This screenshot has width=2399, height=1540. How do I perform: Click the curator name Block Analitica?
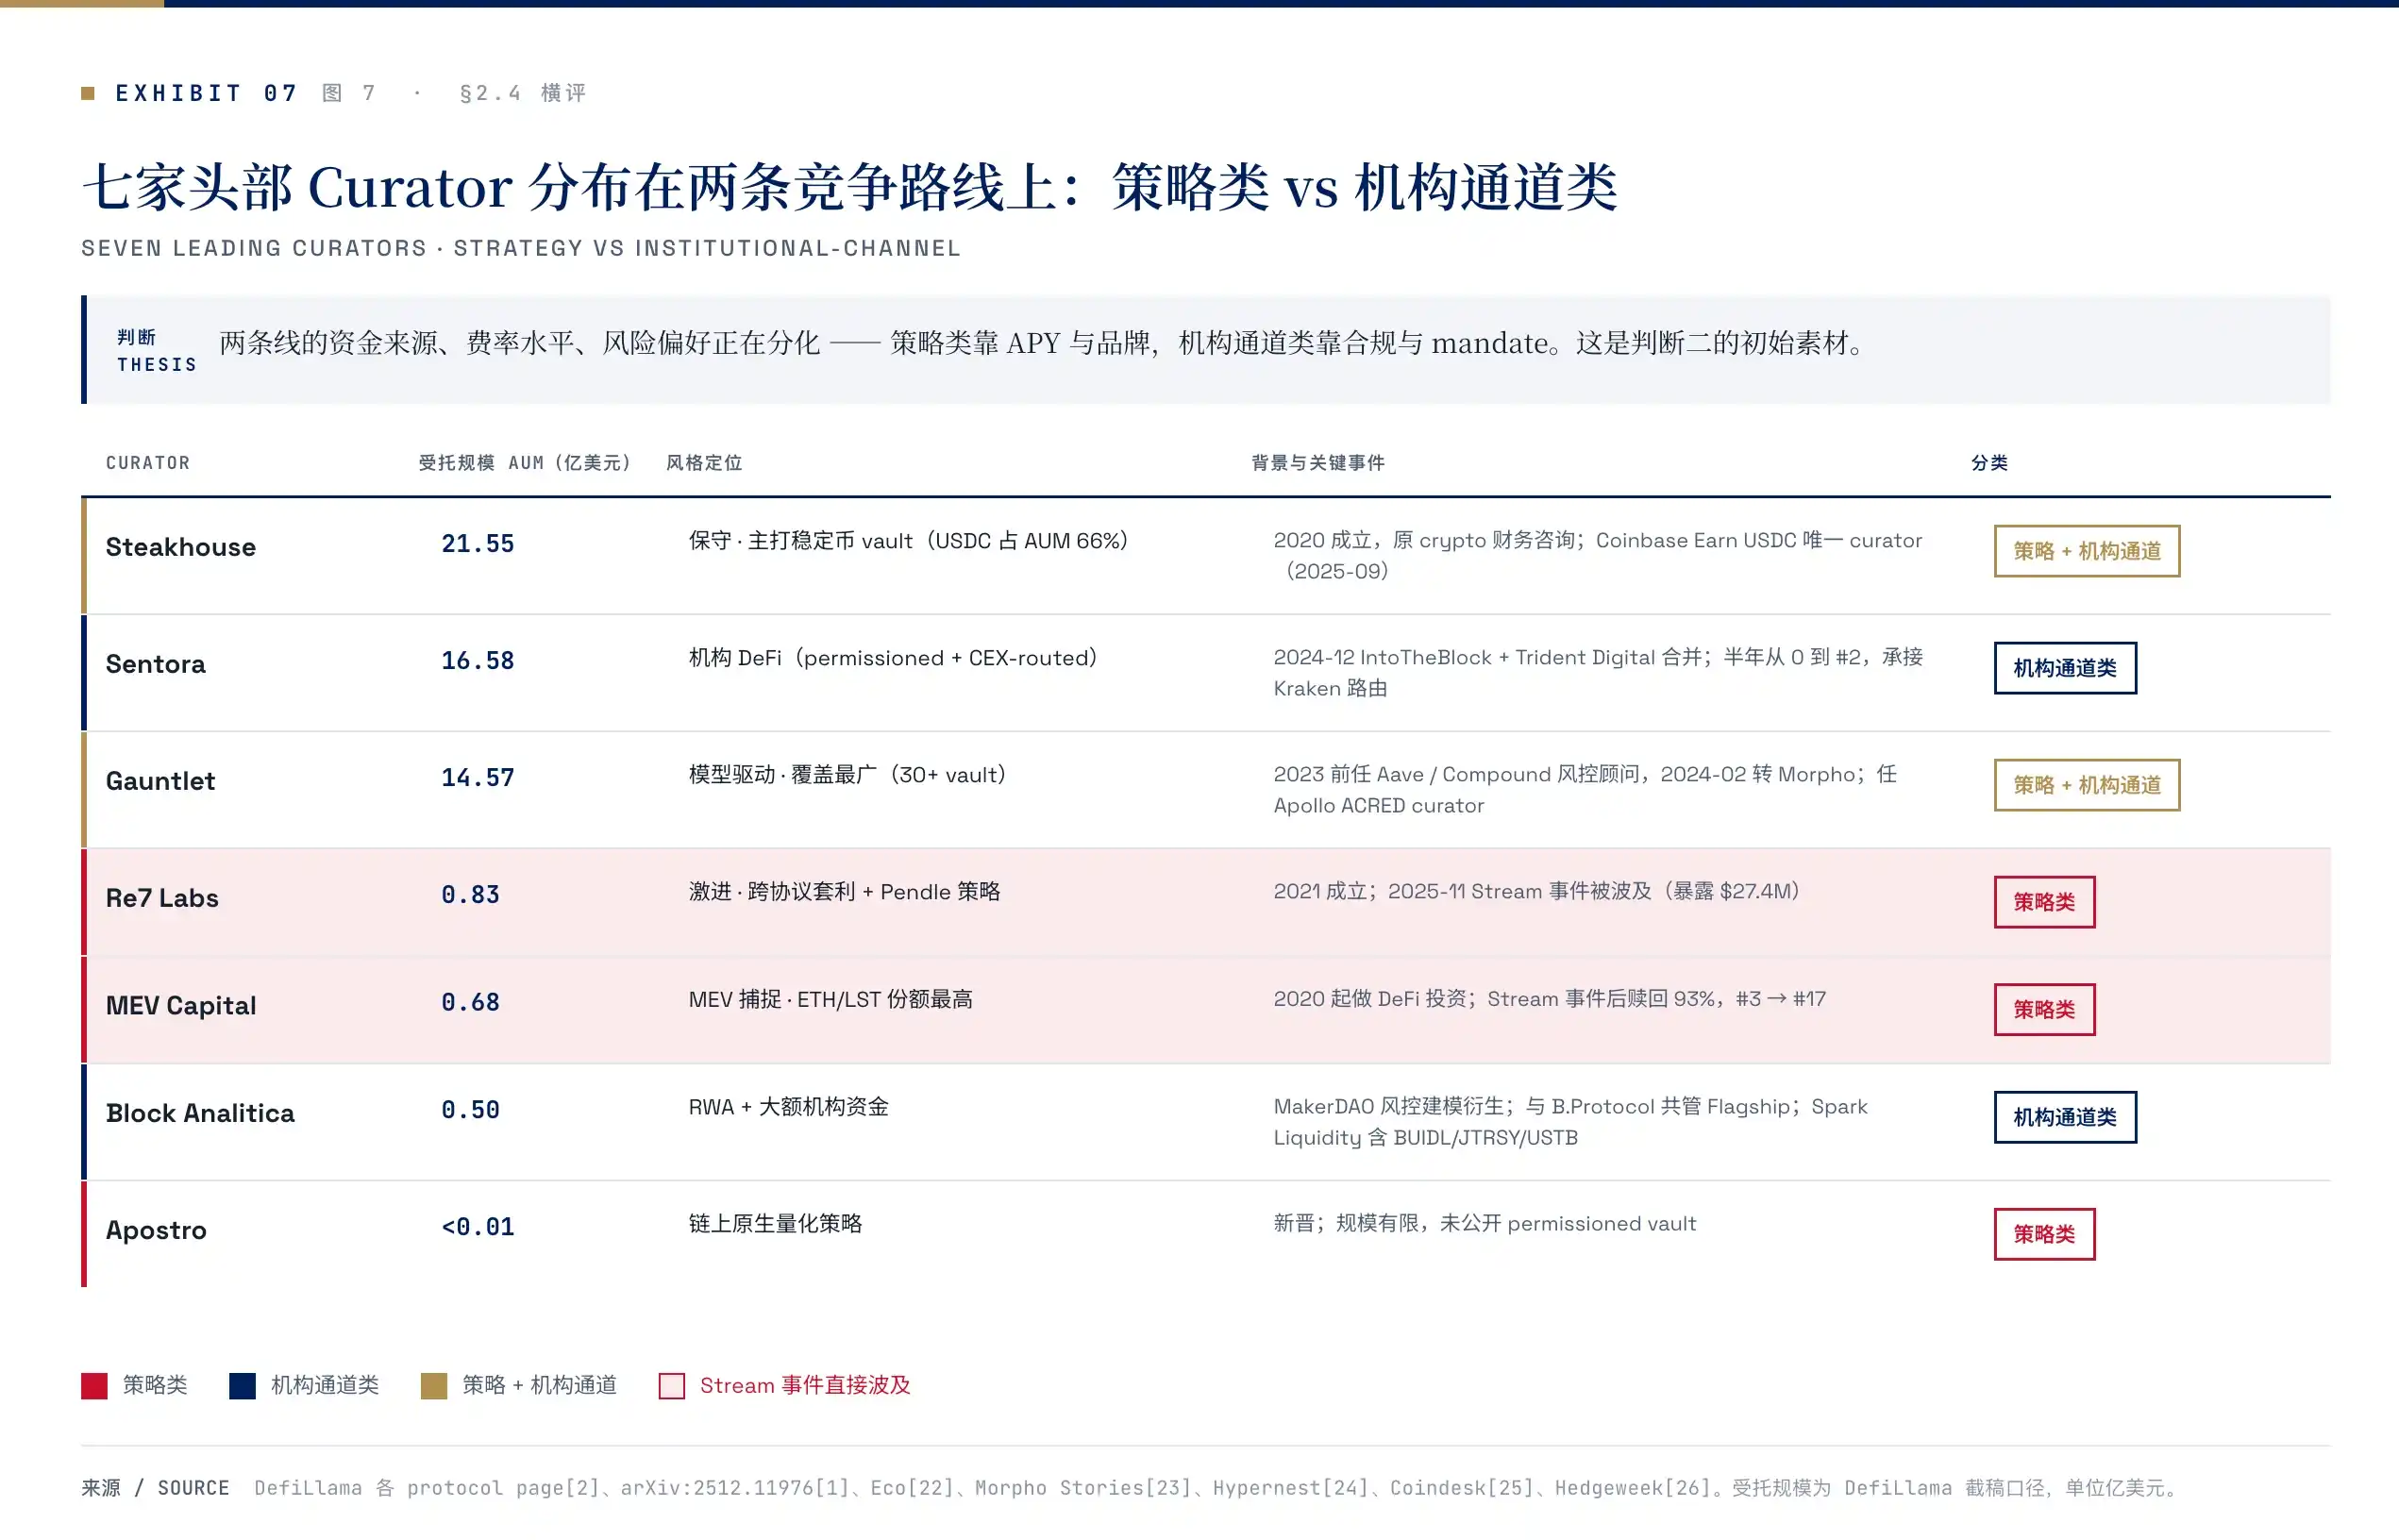click(x=200, y=1113)
